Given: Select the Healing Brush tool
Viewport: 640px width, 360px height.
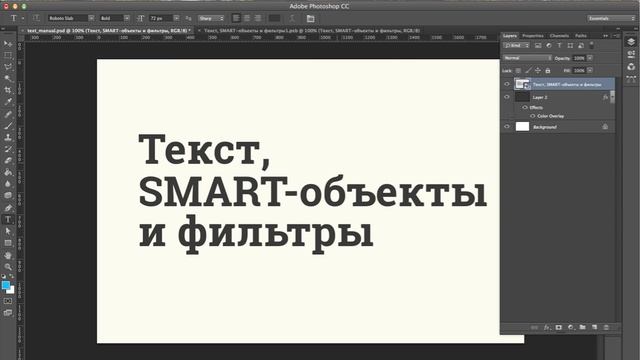Looking at the screenshot, I should click(x=8, y=114).
